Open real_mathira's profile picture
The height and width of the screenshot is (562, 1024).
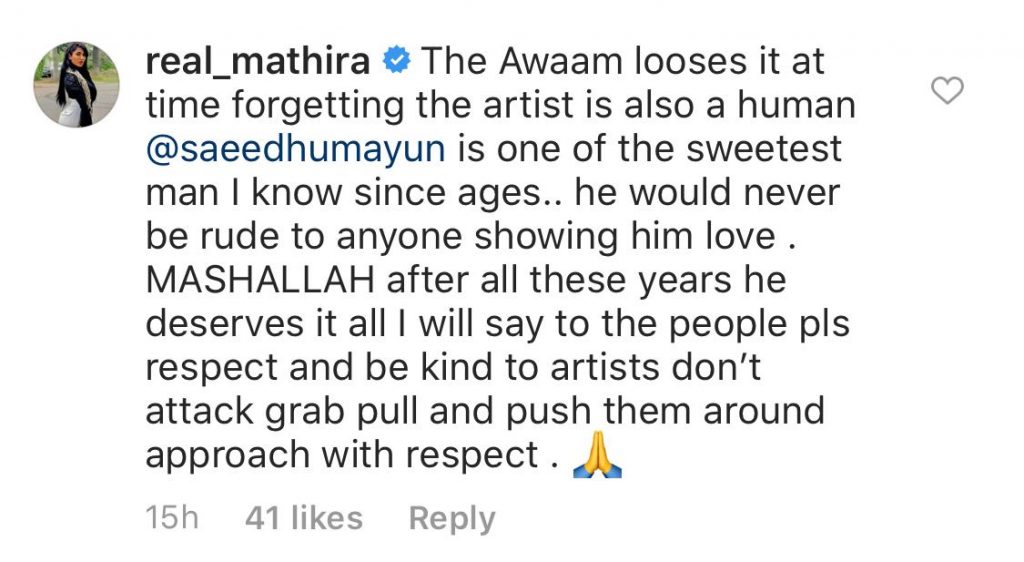click(x=76, y=85)
